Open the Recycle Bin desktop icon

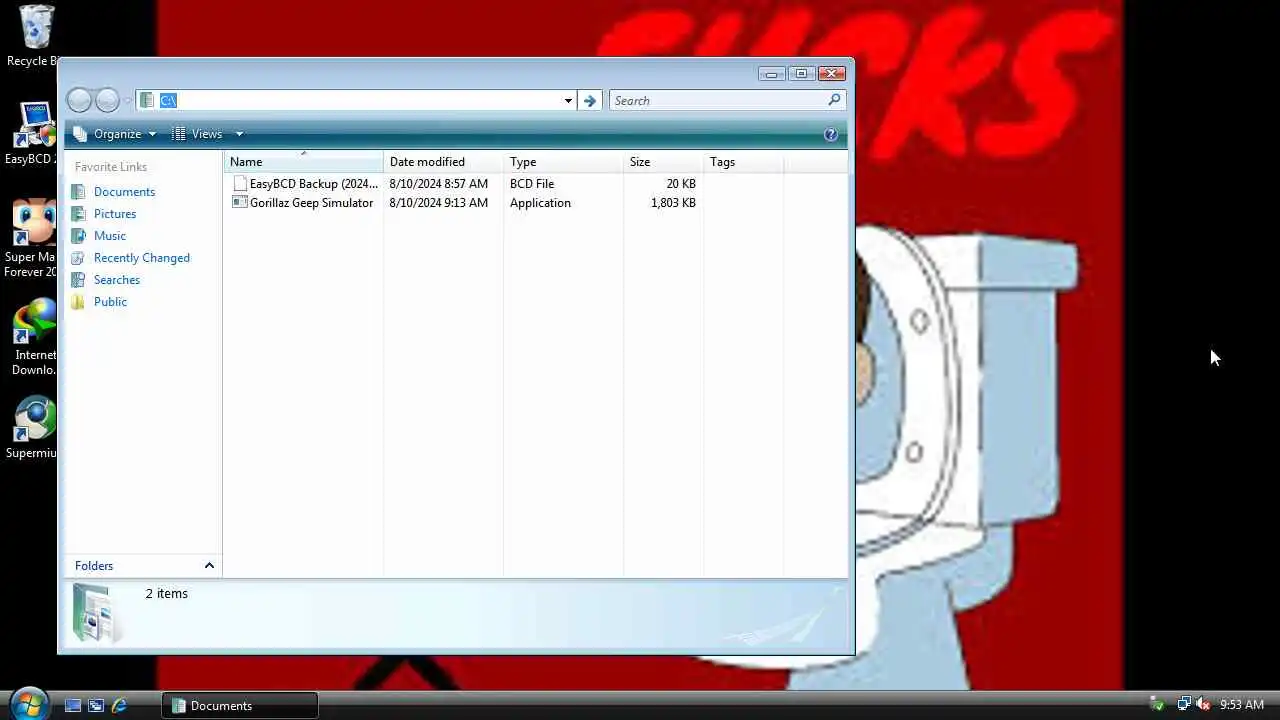(x=36, y=27)
